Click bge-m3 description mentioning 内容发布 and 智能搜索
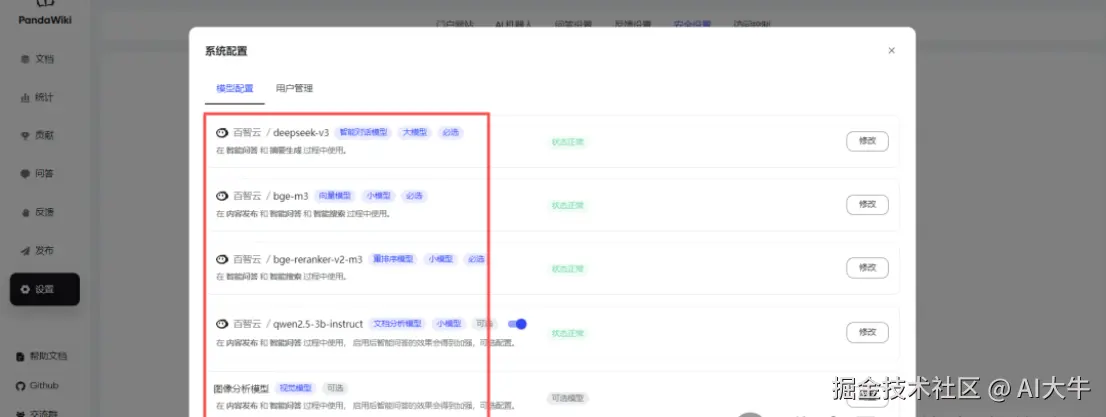1106x417 pixels. [303, 214]
